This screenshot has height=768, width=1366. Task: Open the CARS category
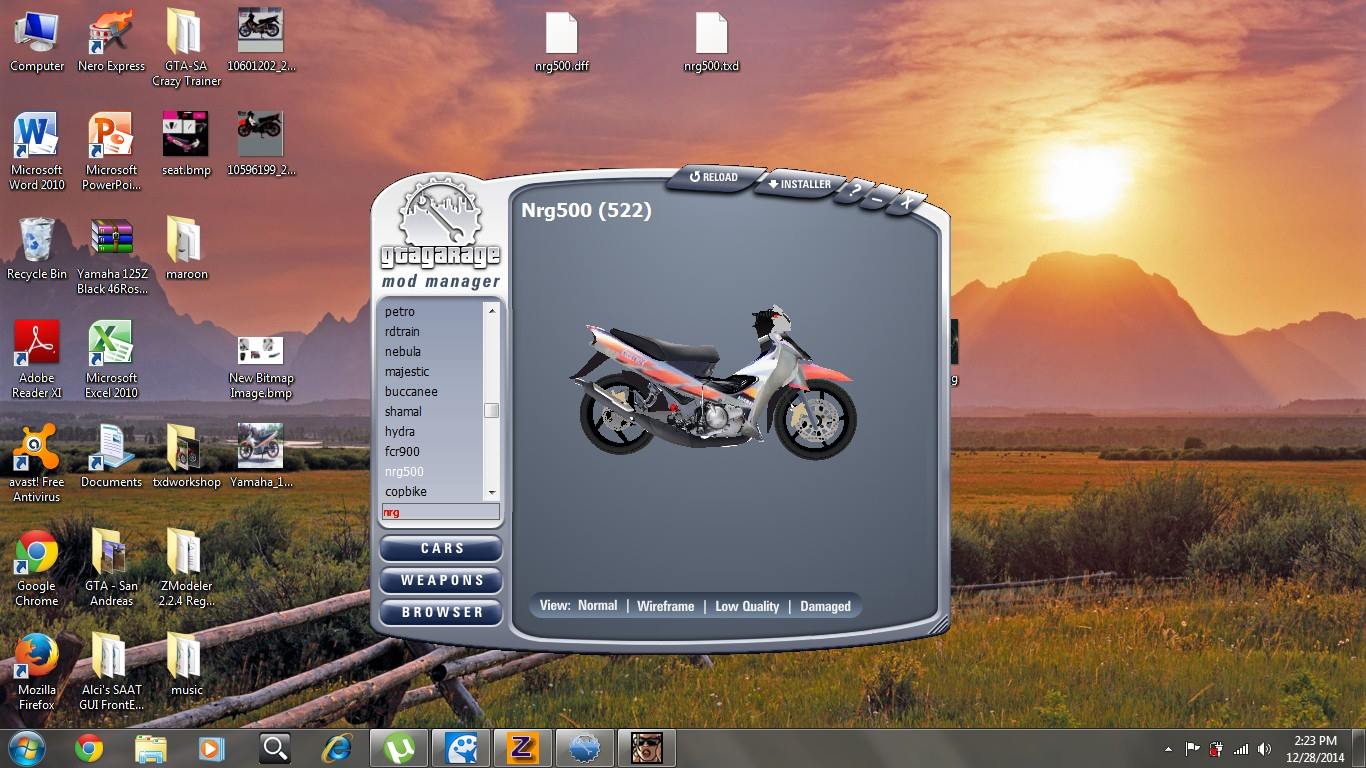pyautogui.click(x=441, y=549)
